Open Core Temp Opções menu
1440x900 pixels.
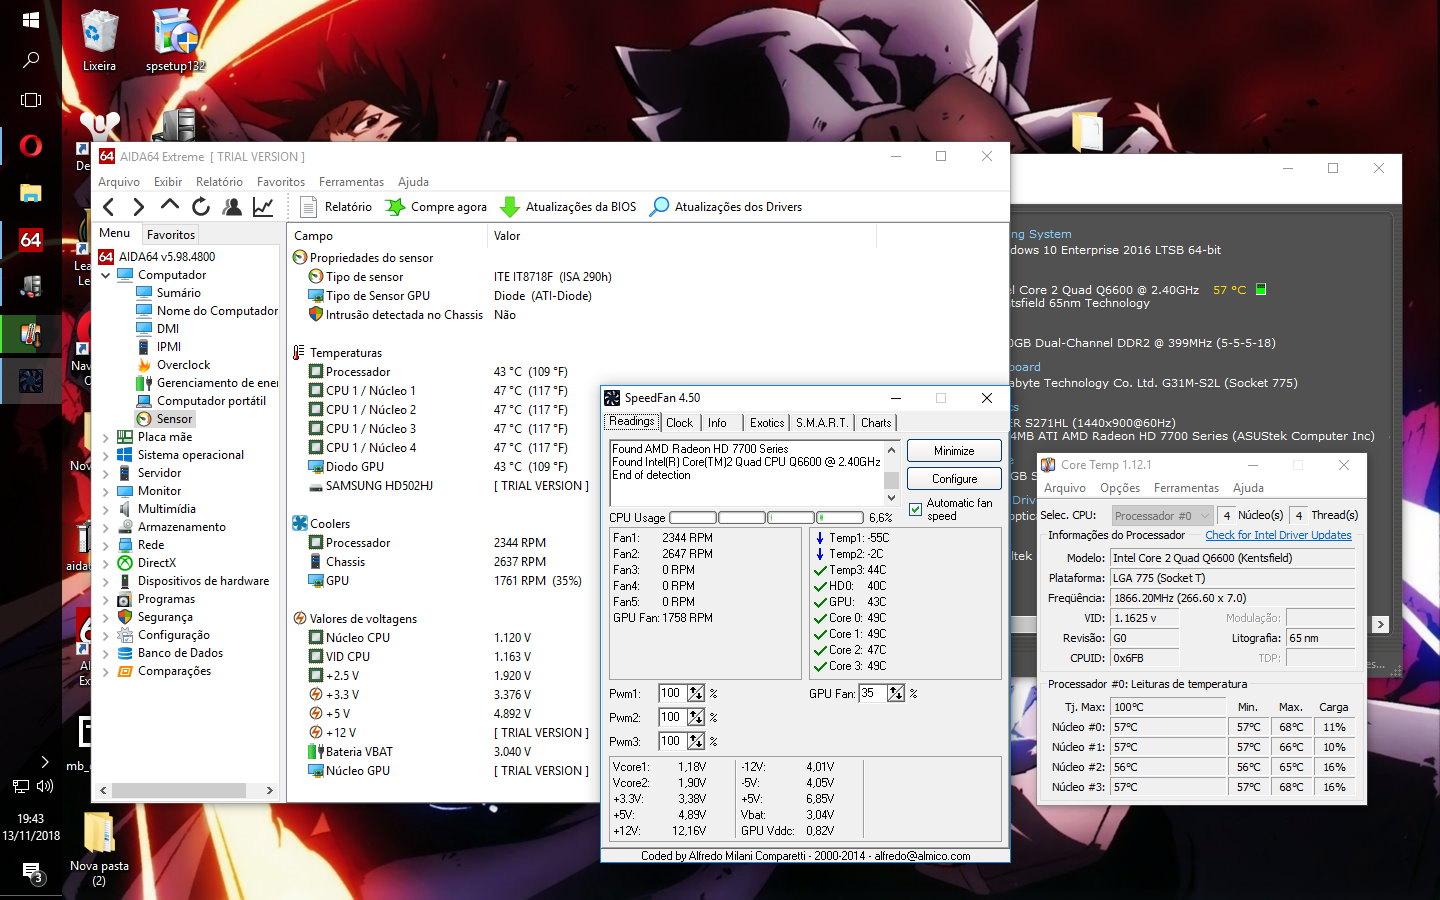(x=1120, y=488)
